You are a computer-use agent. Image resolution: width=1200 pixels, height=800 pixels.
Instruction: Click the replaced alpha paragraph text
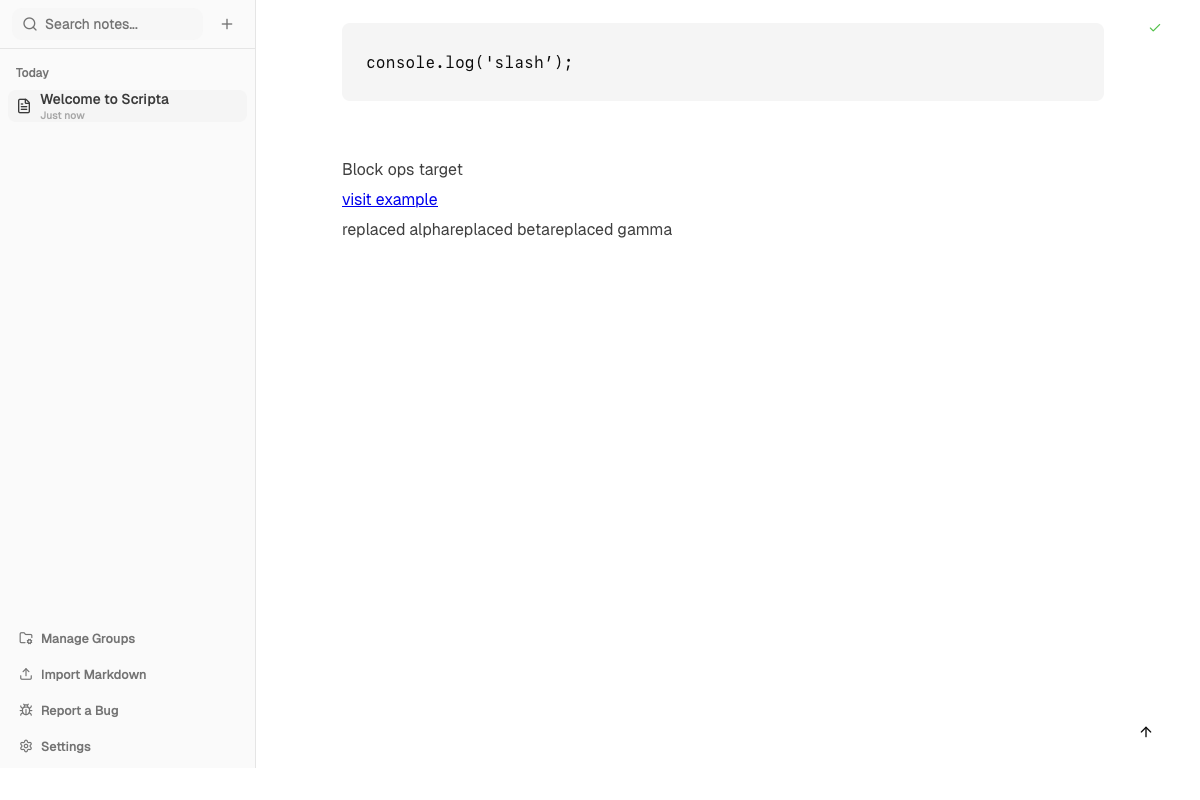(x=506, y=229)
